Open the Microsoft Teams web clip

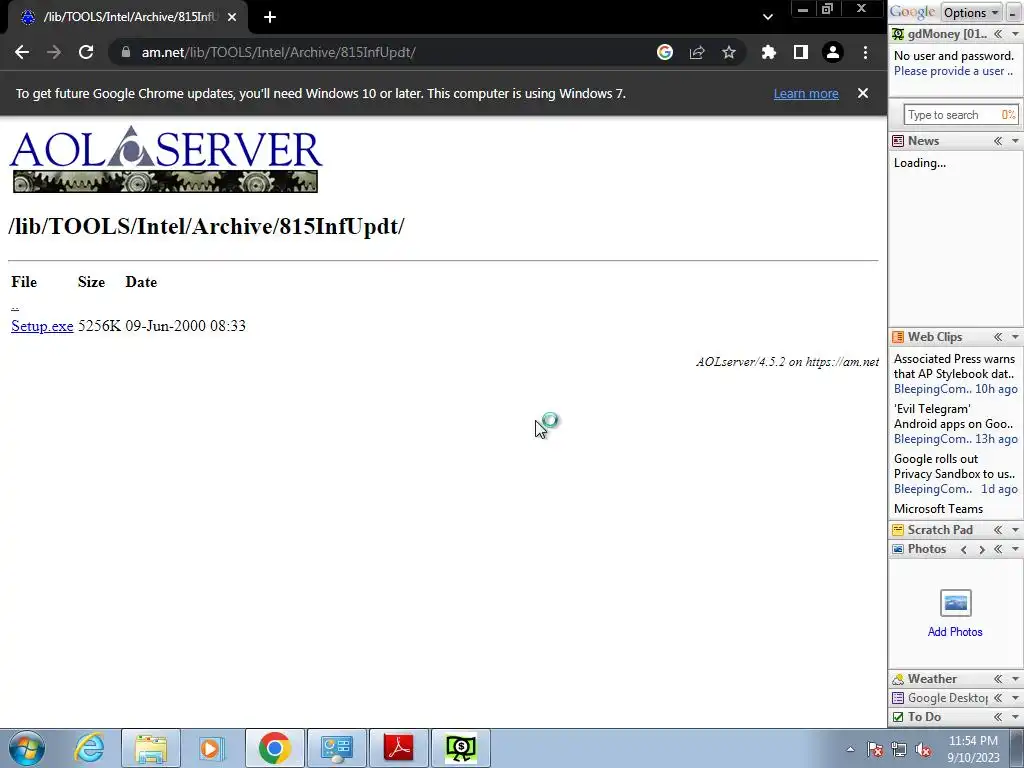(x=938, y=509)
